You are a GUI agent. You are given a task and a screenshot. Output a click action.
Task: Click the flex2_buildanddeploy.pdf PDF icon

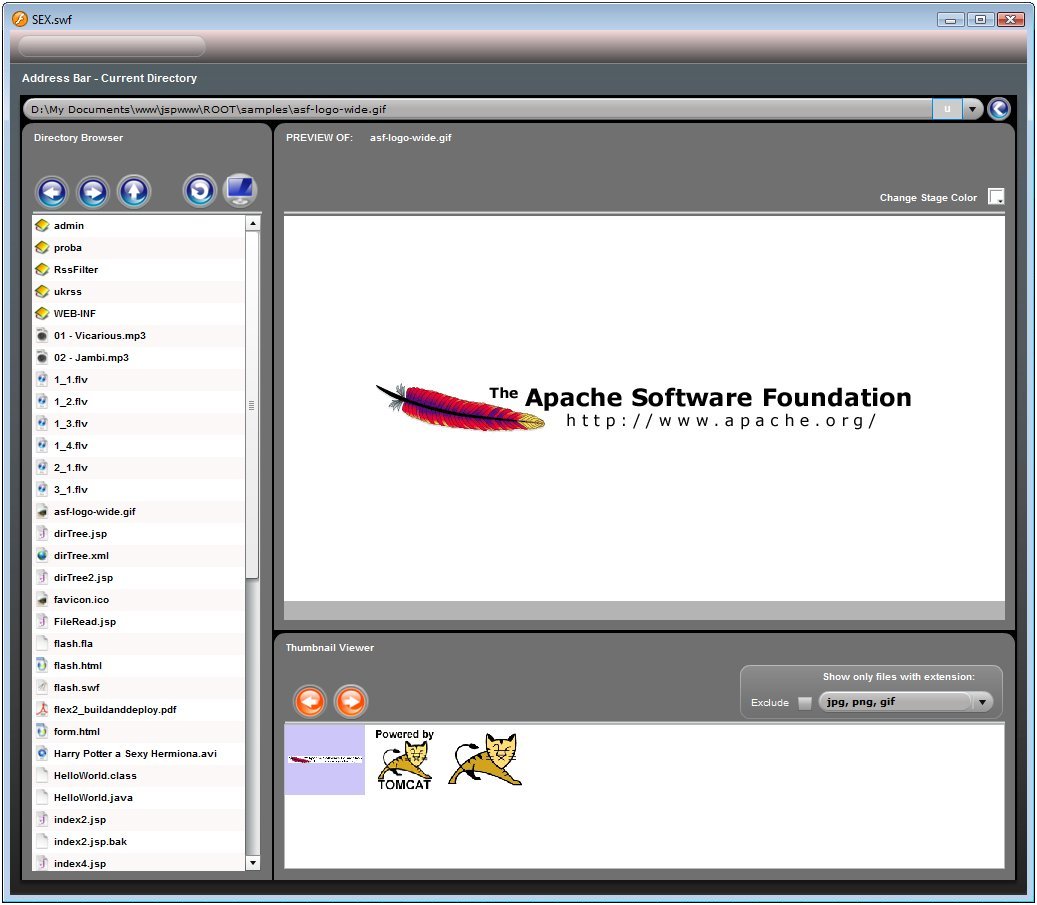coord(42,709)
